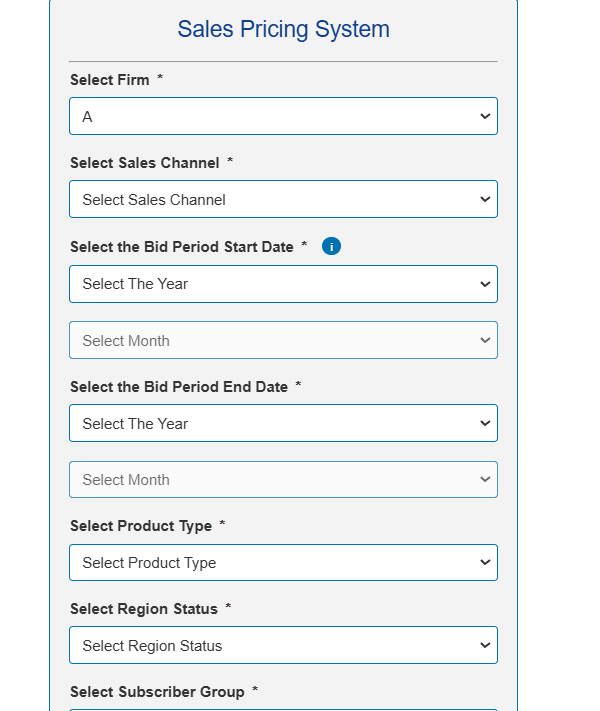Click the chevron arrow on Region Status field

pyautogui.click(x=485, y=645)
